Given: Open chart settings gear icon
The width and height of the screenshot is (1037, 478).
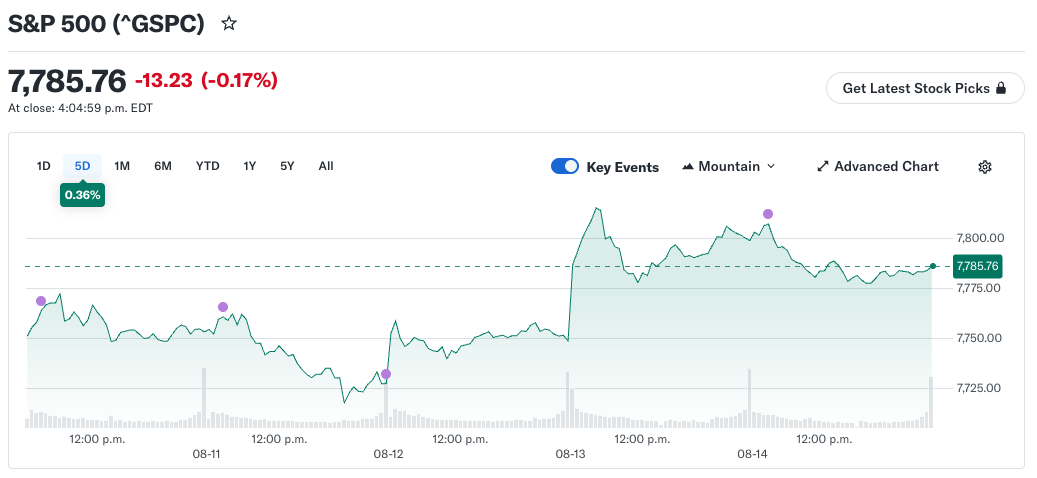Looking at the screenshot, I should click(984, 167).
